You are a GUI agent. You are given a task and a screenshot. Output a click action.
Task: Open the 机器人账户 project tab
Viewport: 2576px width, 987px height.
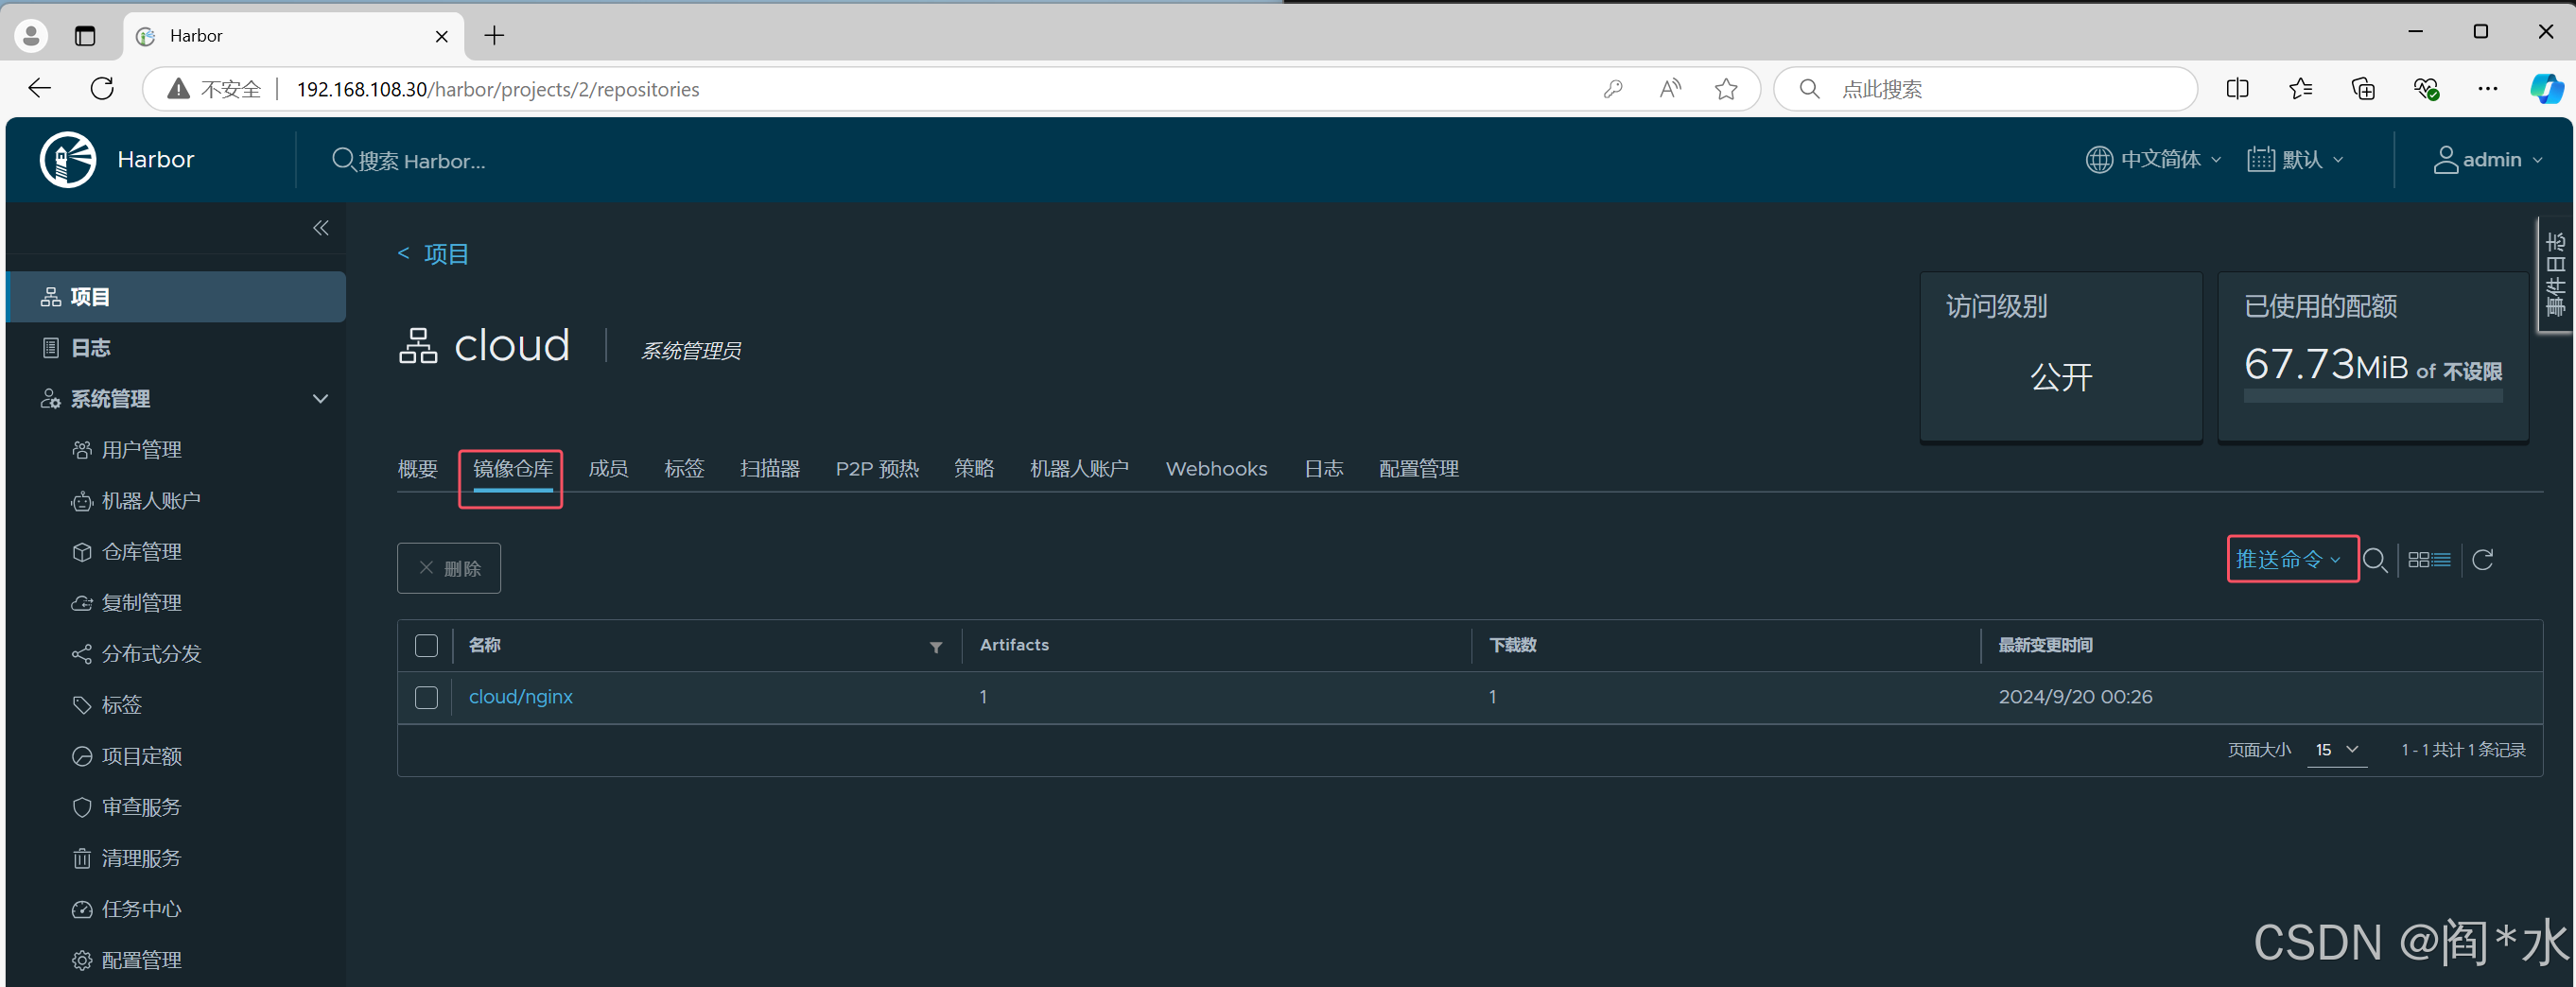pos(1079,469)
